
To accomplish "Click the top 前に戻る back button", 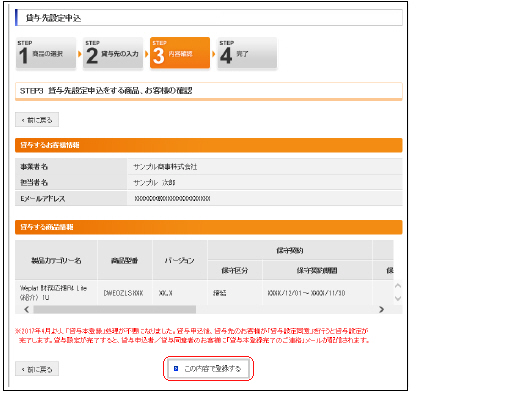I will tap(37, 120).
